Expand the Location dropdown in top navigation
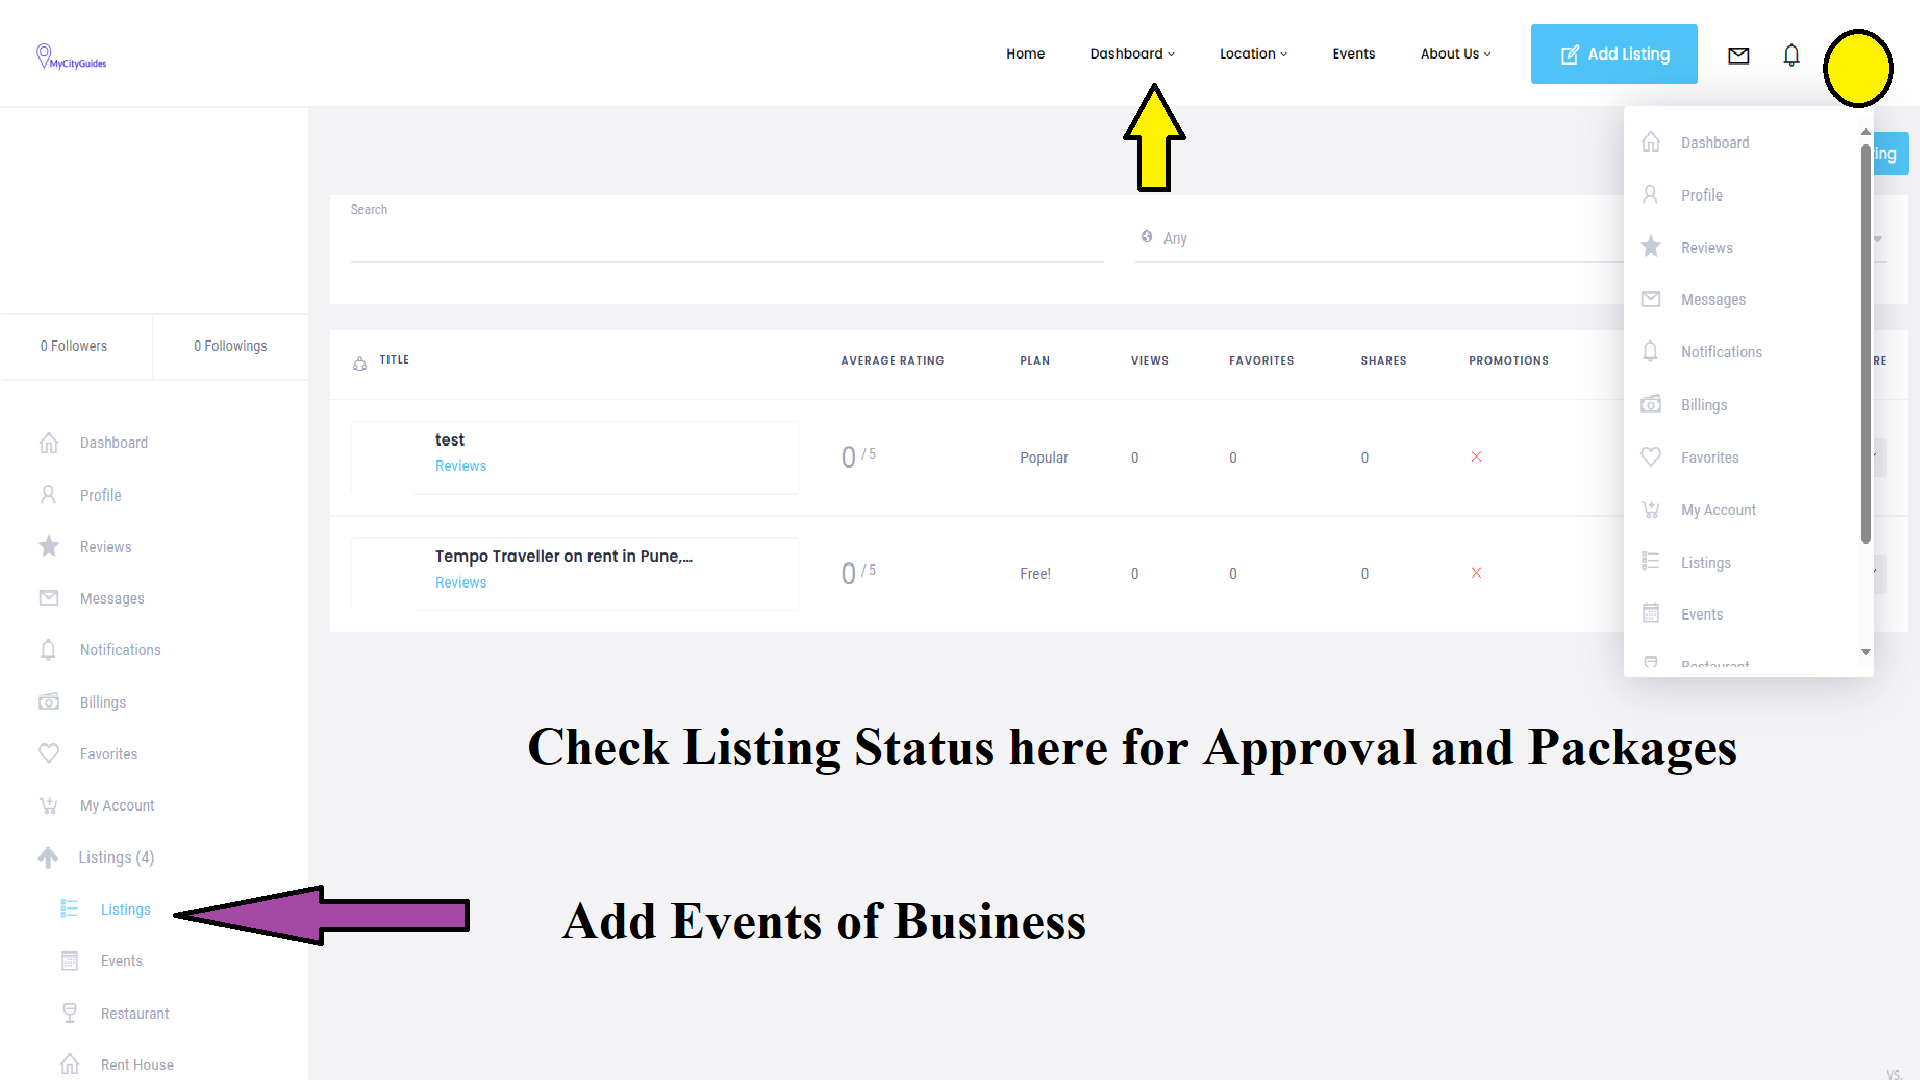 (1253, 54)
